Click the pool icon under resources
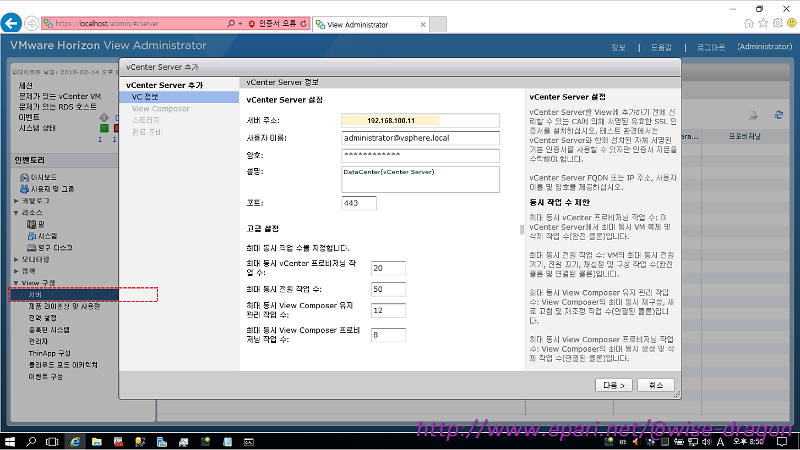 click(x=32, y=224)
